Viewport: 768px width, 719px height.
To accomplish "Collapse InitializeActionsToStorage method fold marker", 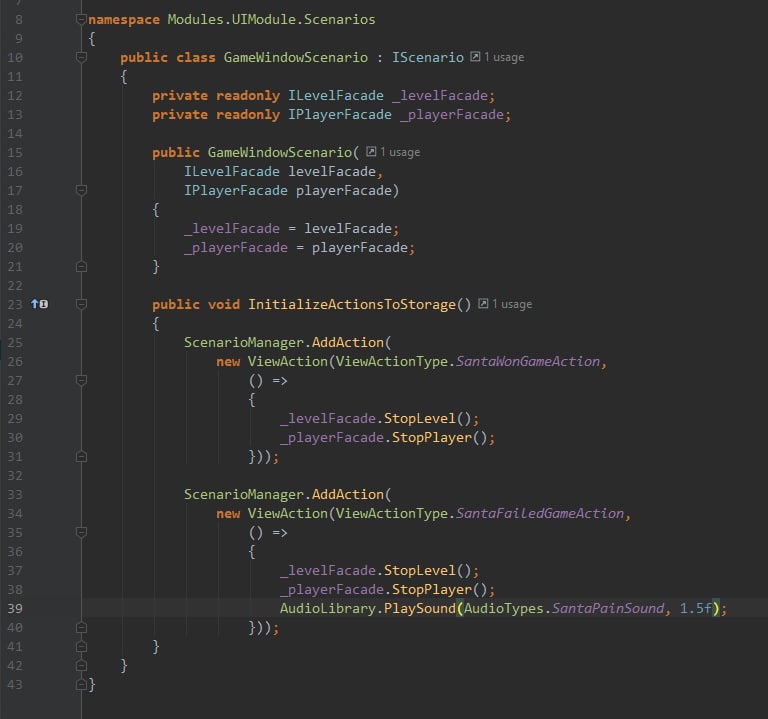I will [x=81, y=304].
